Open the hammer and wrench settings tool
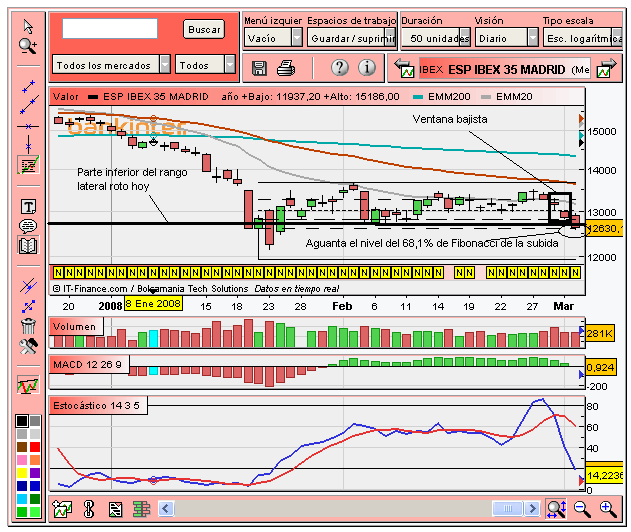 [x=28, y=346]
